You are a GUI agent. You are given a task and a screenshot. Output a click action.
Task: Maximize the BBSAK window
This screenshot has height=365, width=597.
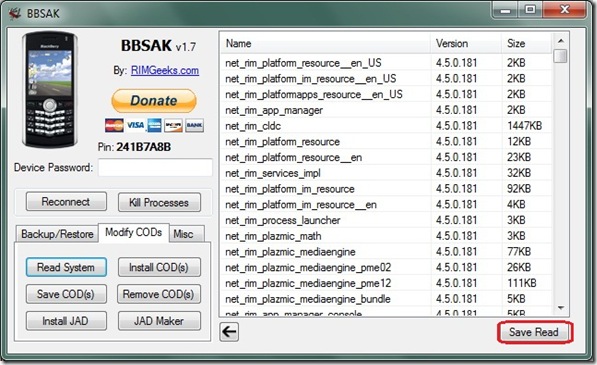pyautogui.click(x=530, y=10)
